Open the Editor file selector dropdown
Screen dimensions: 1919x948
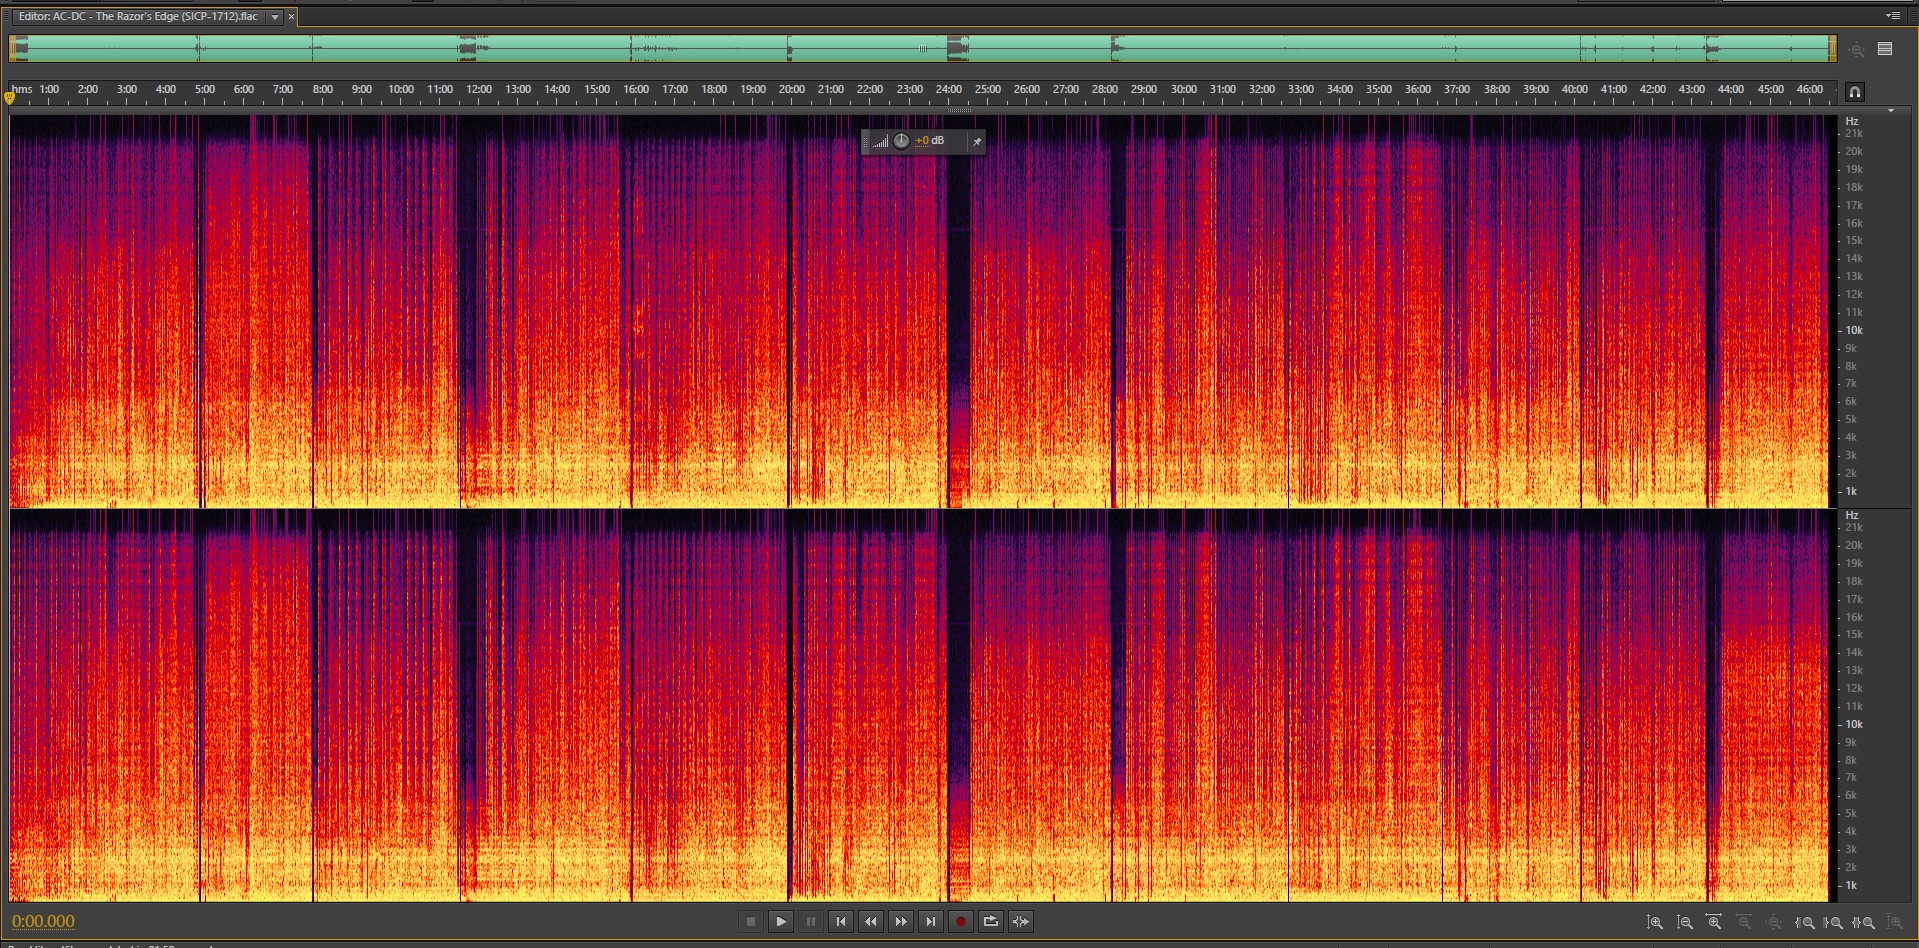[x=274, y=17]
